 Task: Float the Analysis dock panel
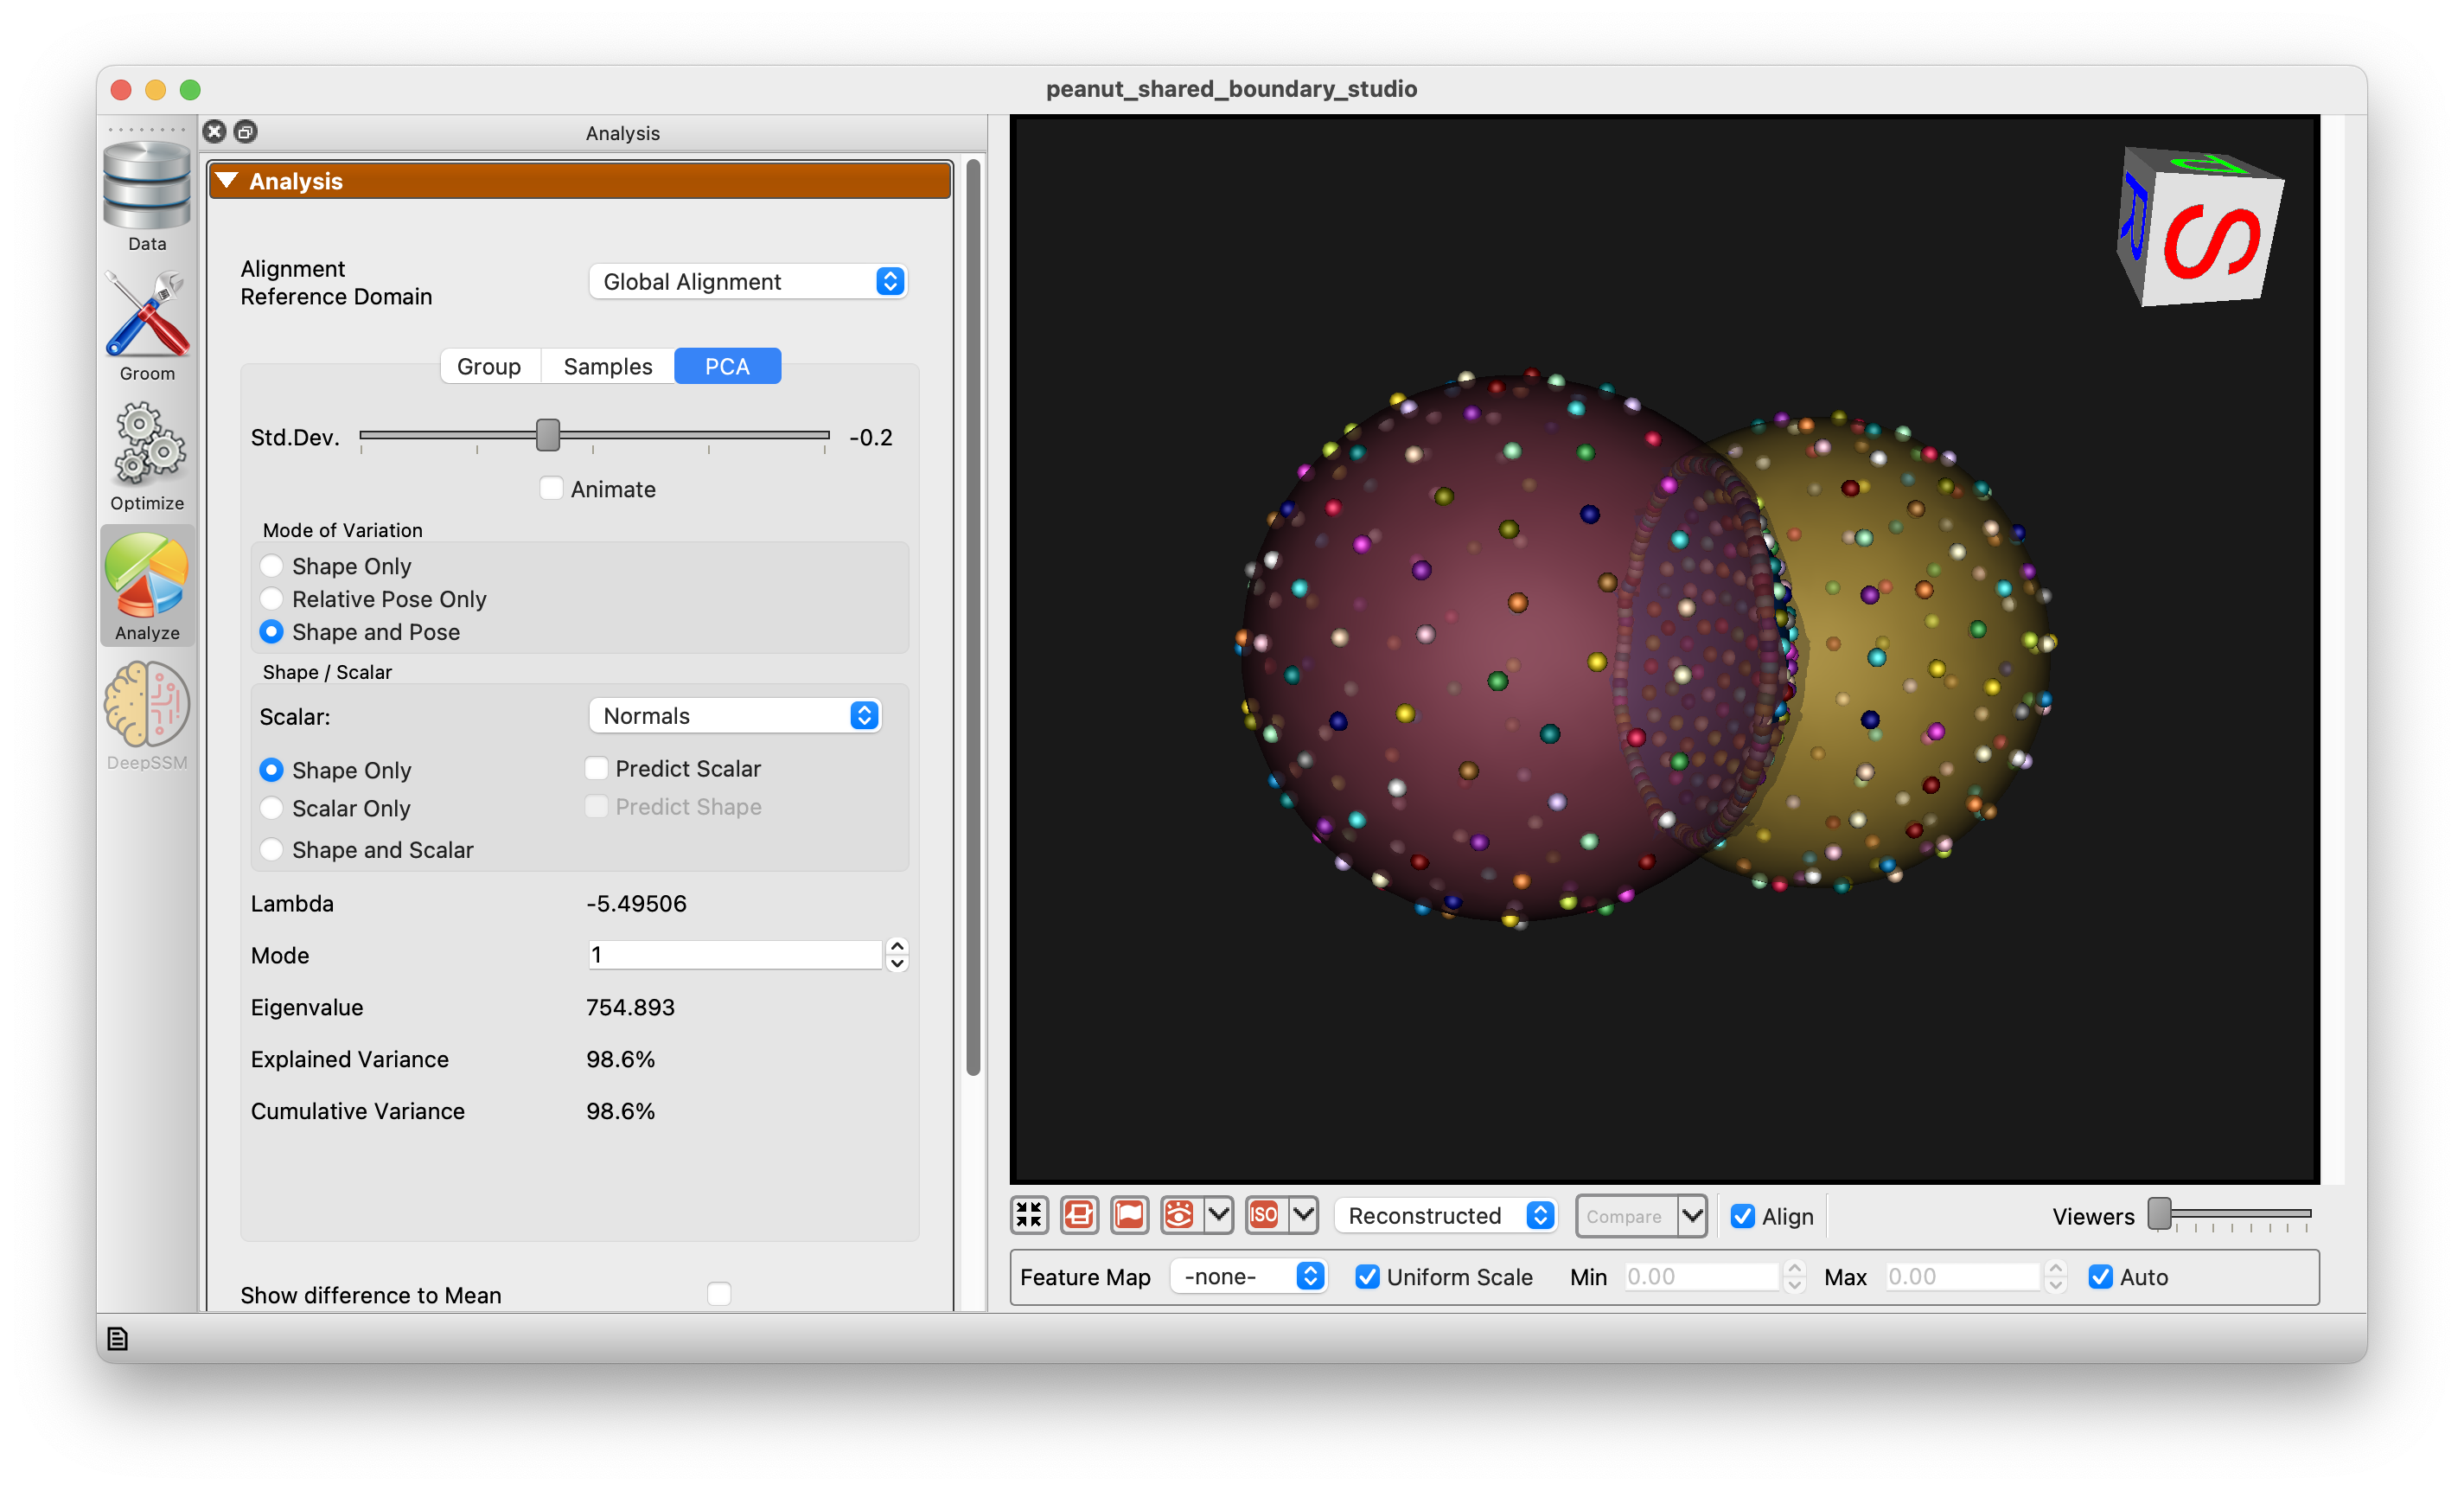click(245, 132)
